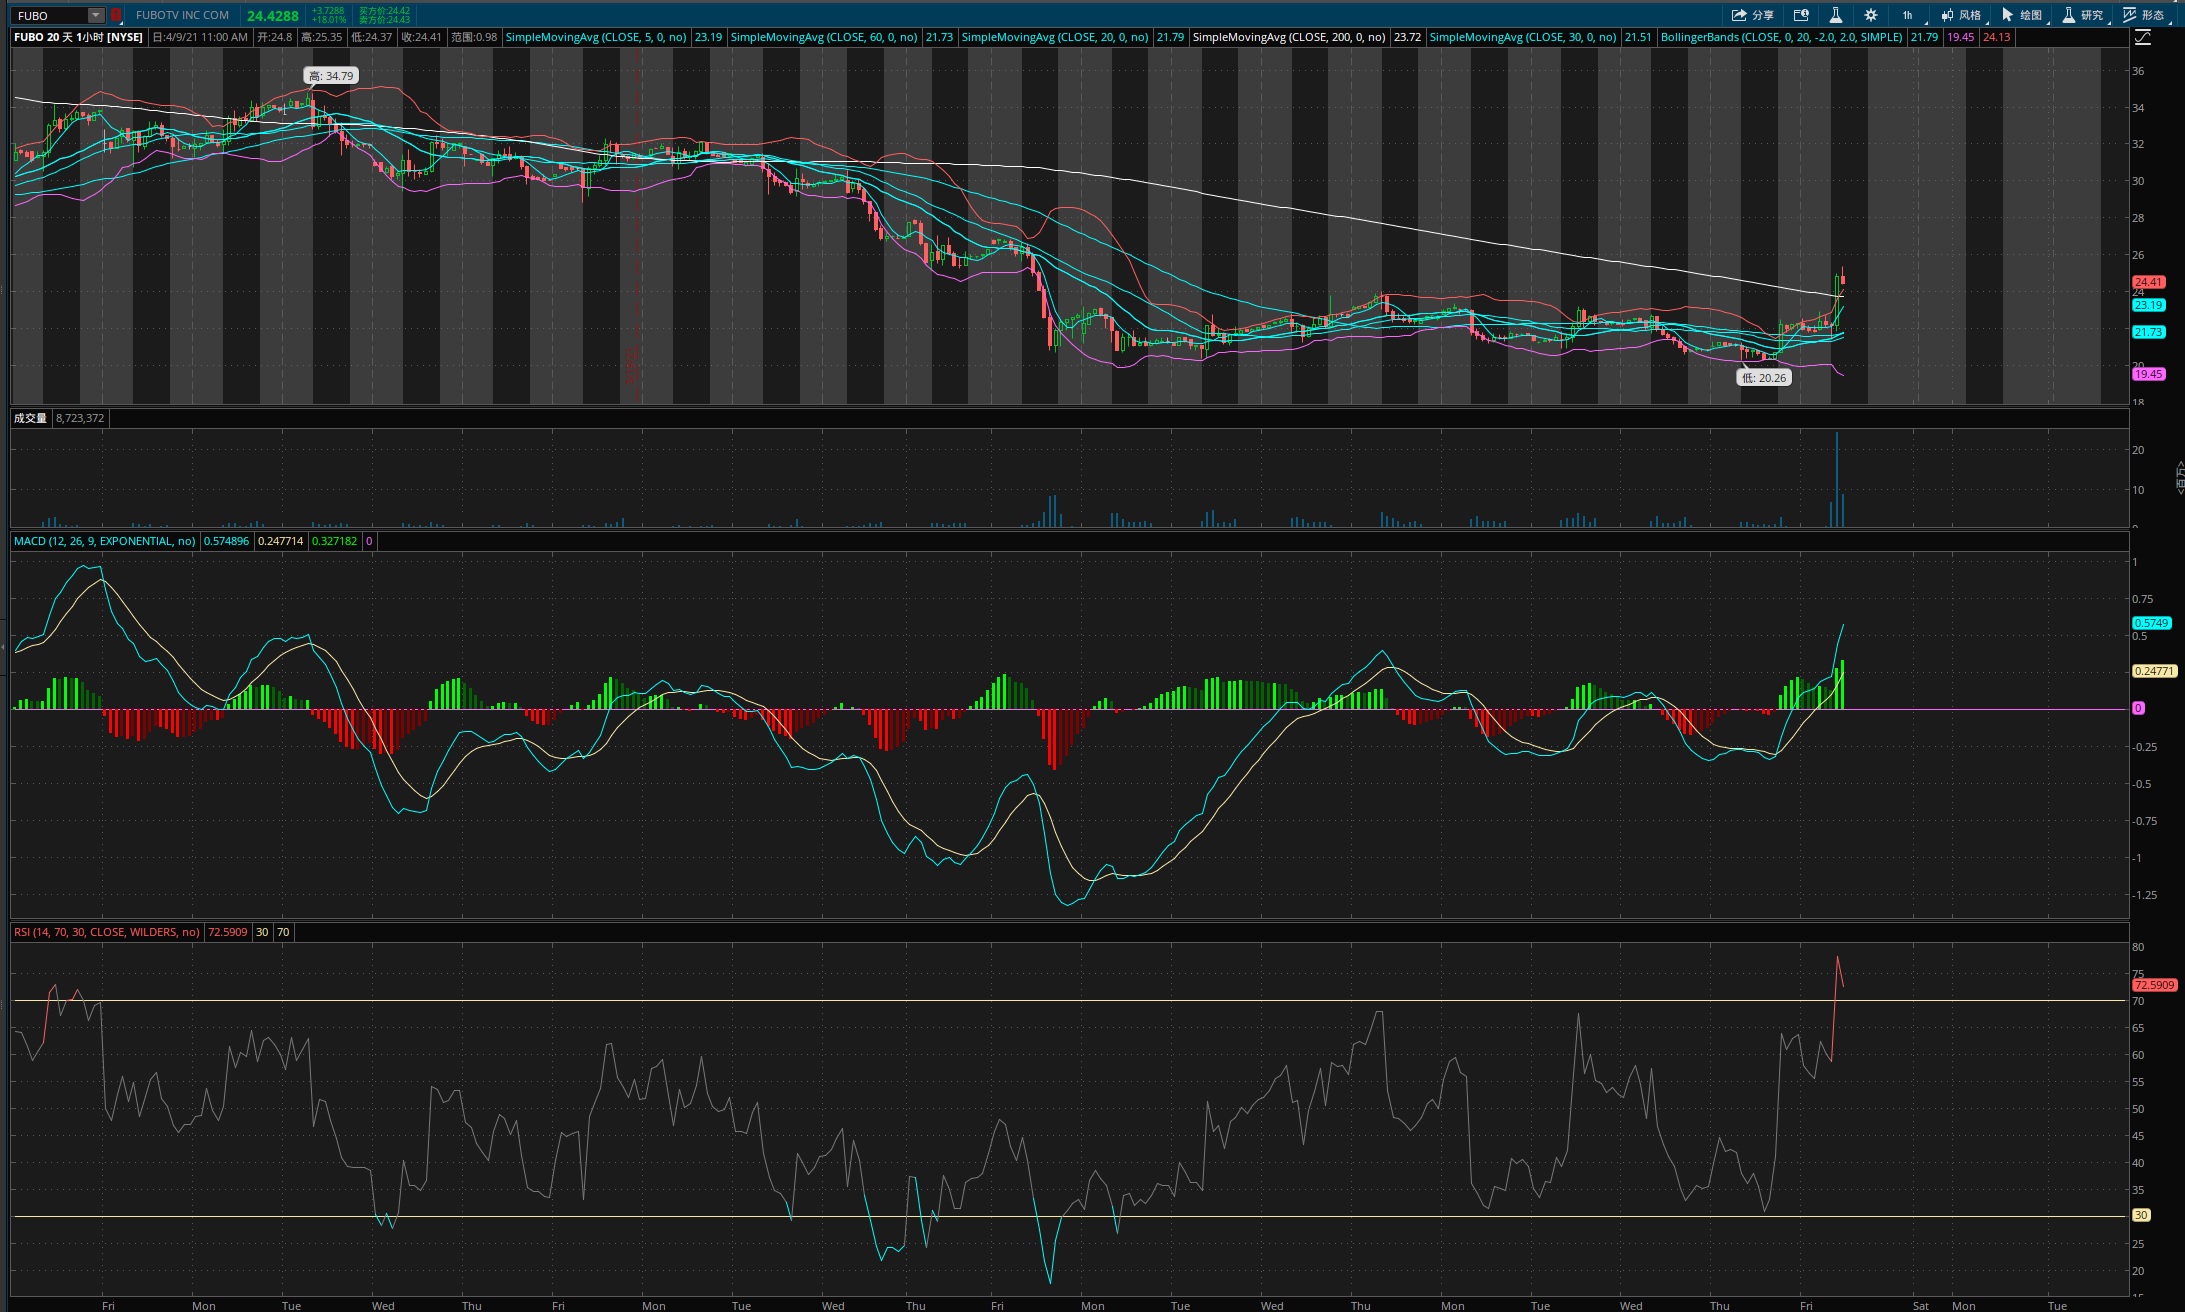Click the cyan 23.19 price axis tag

tap(2149, 305)
